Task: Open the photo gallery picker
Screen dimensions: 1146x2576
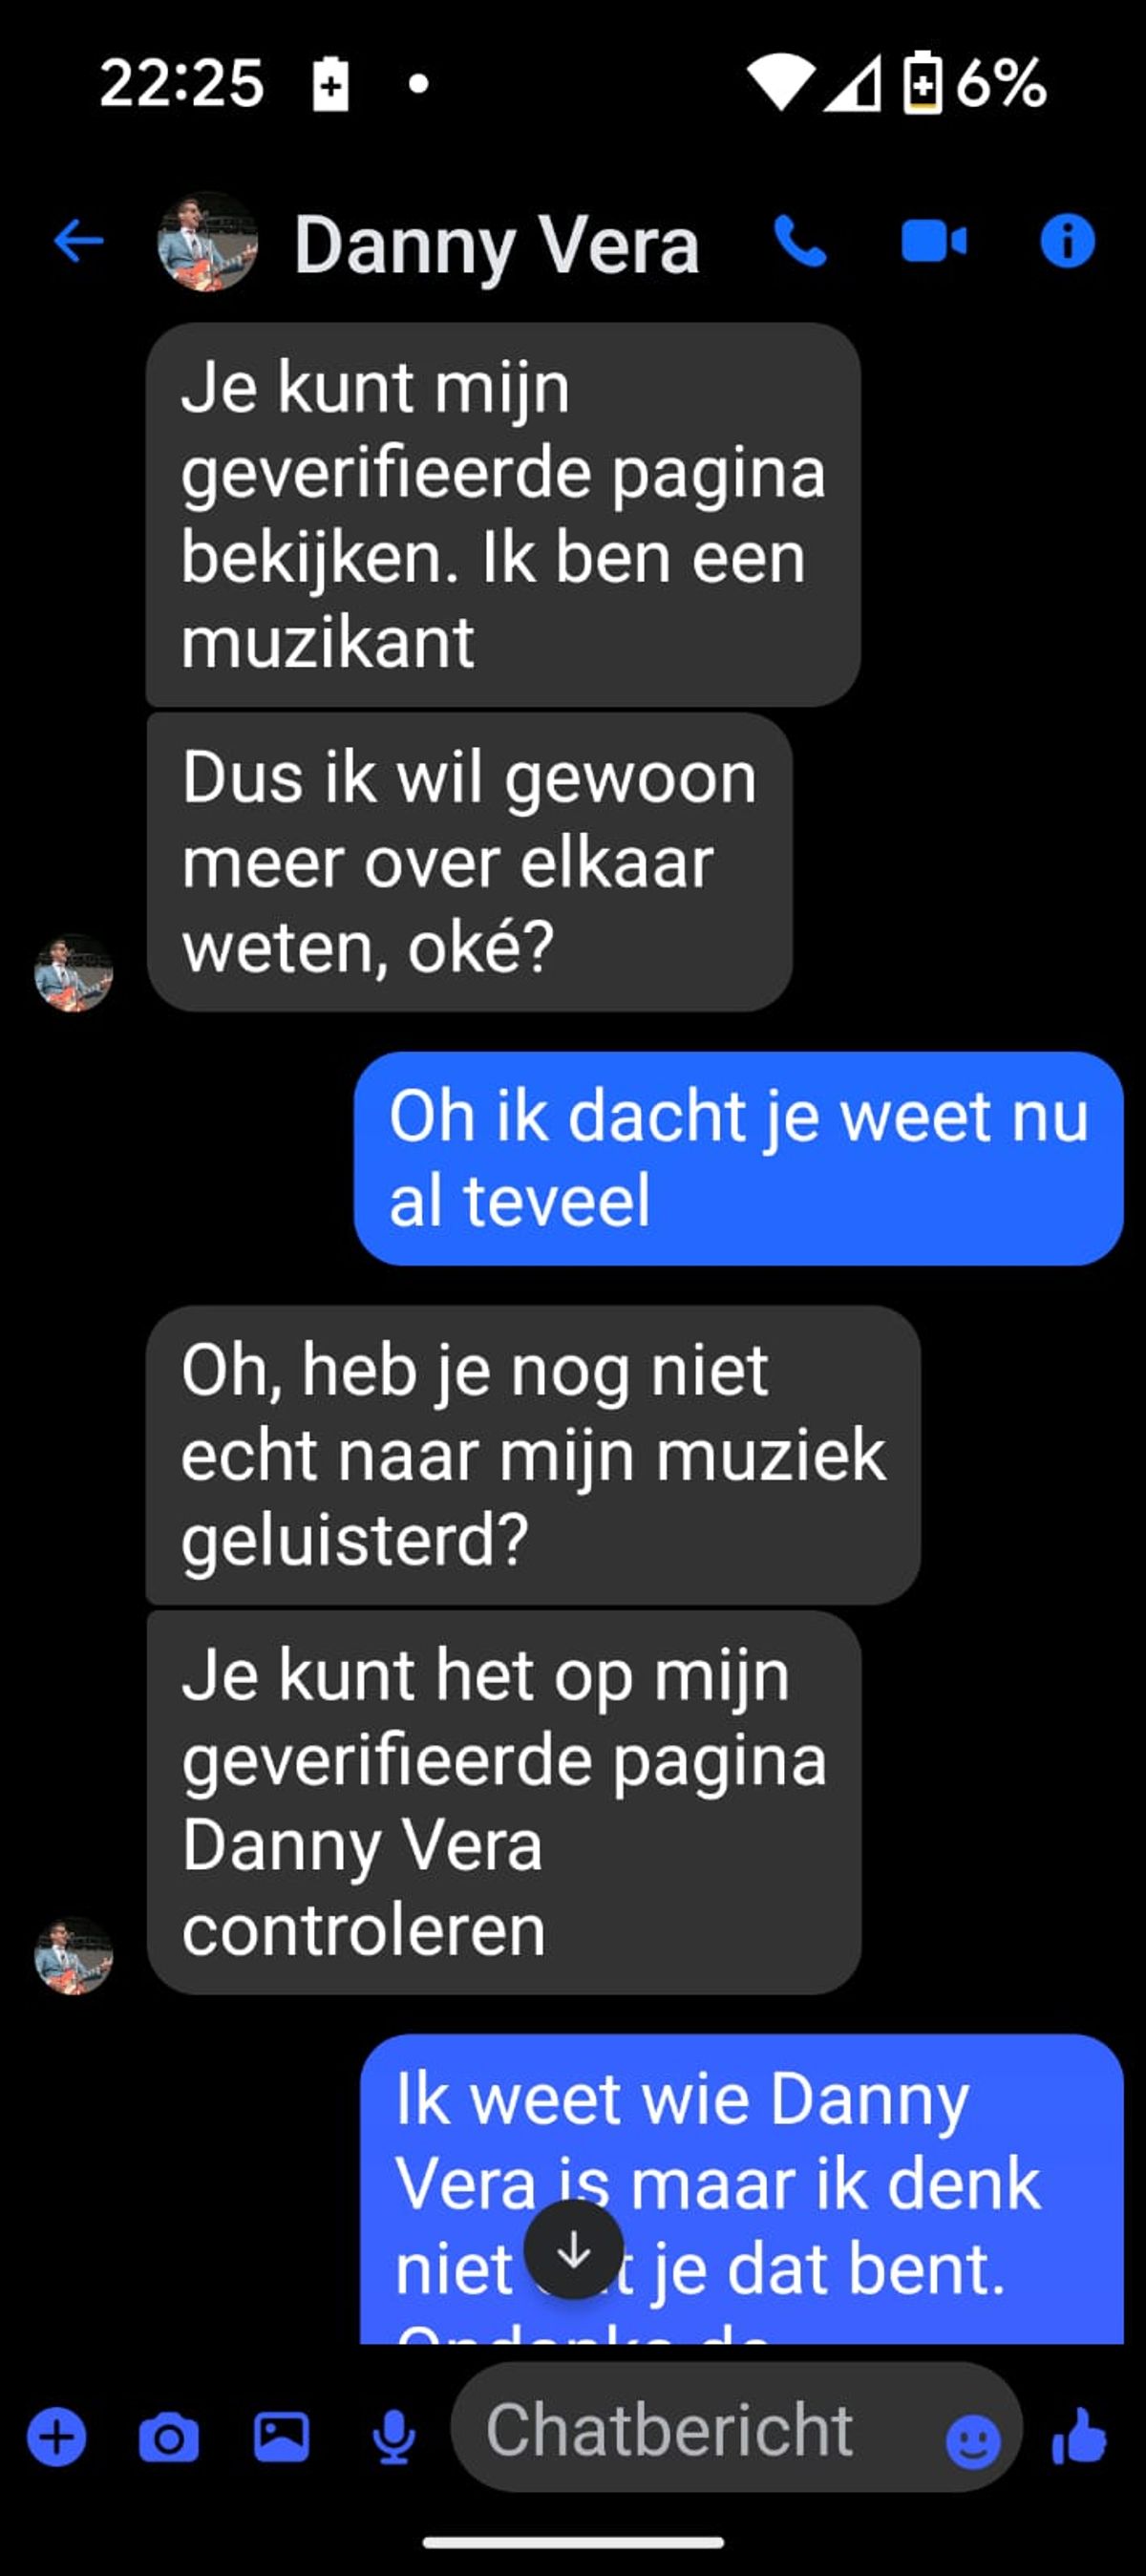Action: [281, 2436]
